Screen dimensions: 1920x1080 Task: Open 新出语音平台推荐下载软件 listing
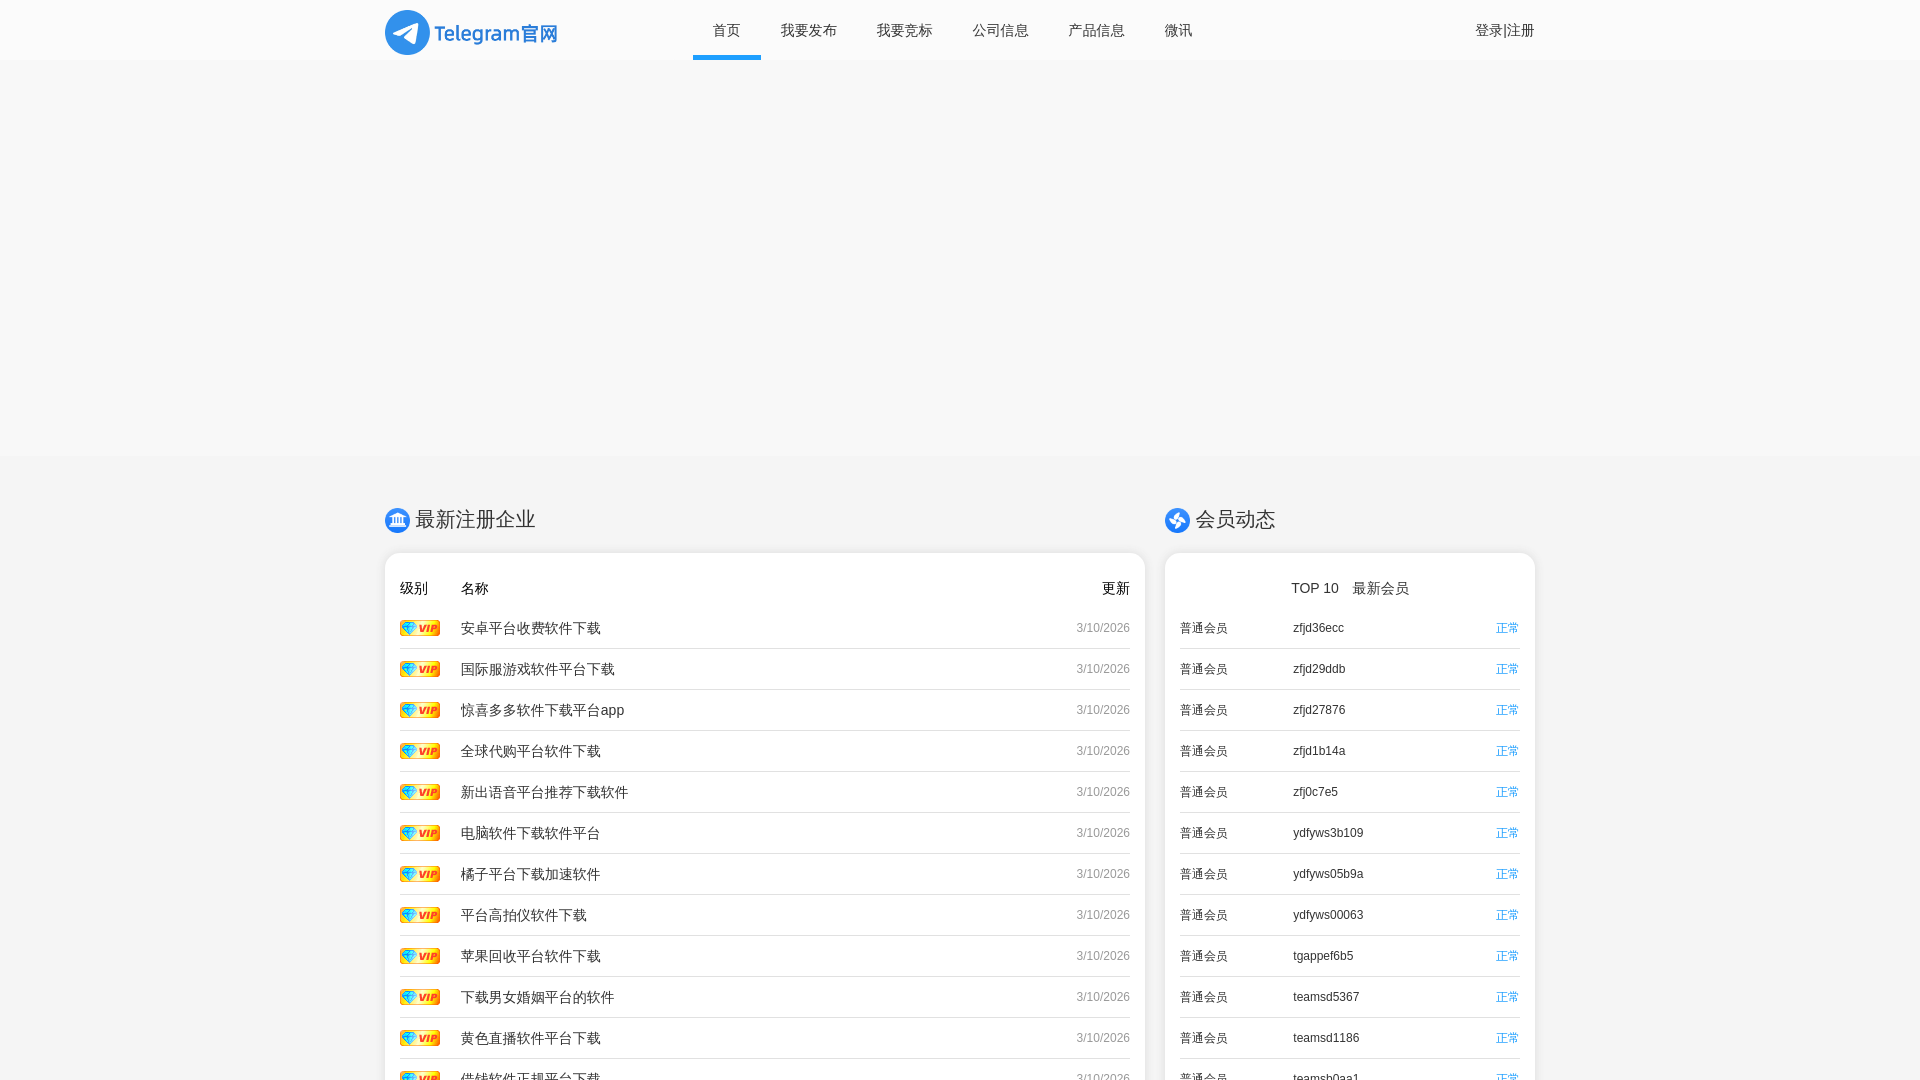tap(545, 792)
